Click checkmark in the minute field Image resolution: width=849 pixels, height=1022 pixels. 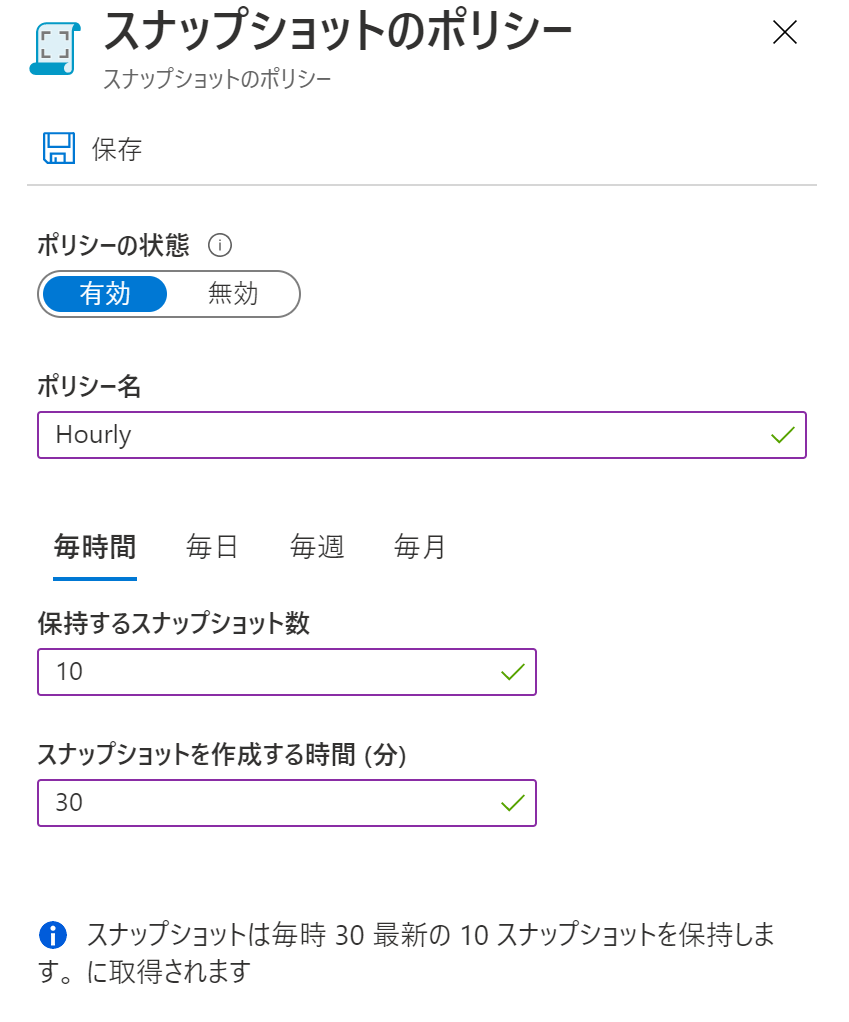pos(513,803)
